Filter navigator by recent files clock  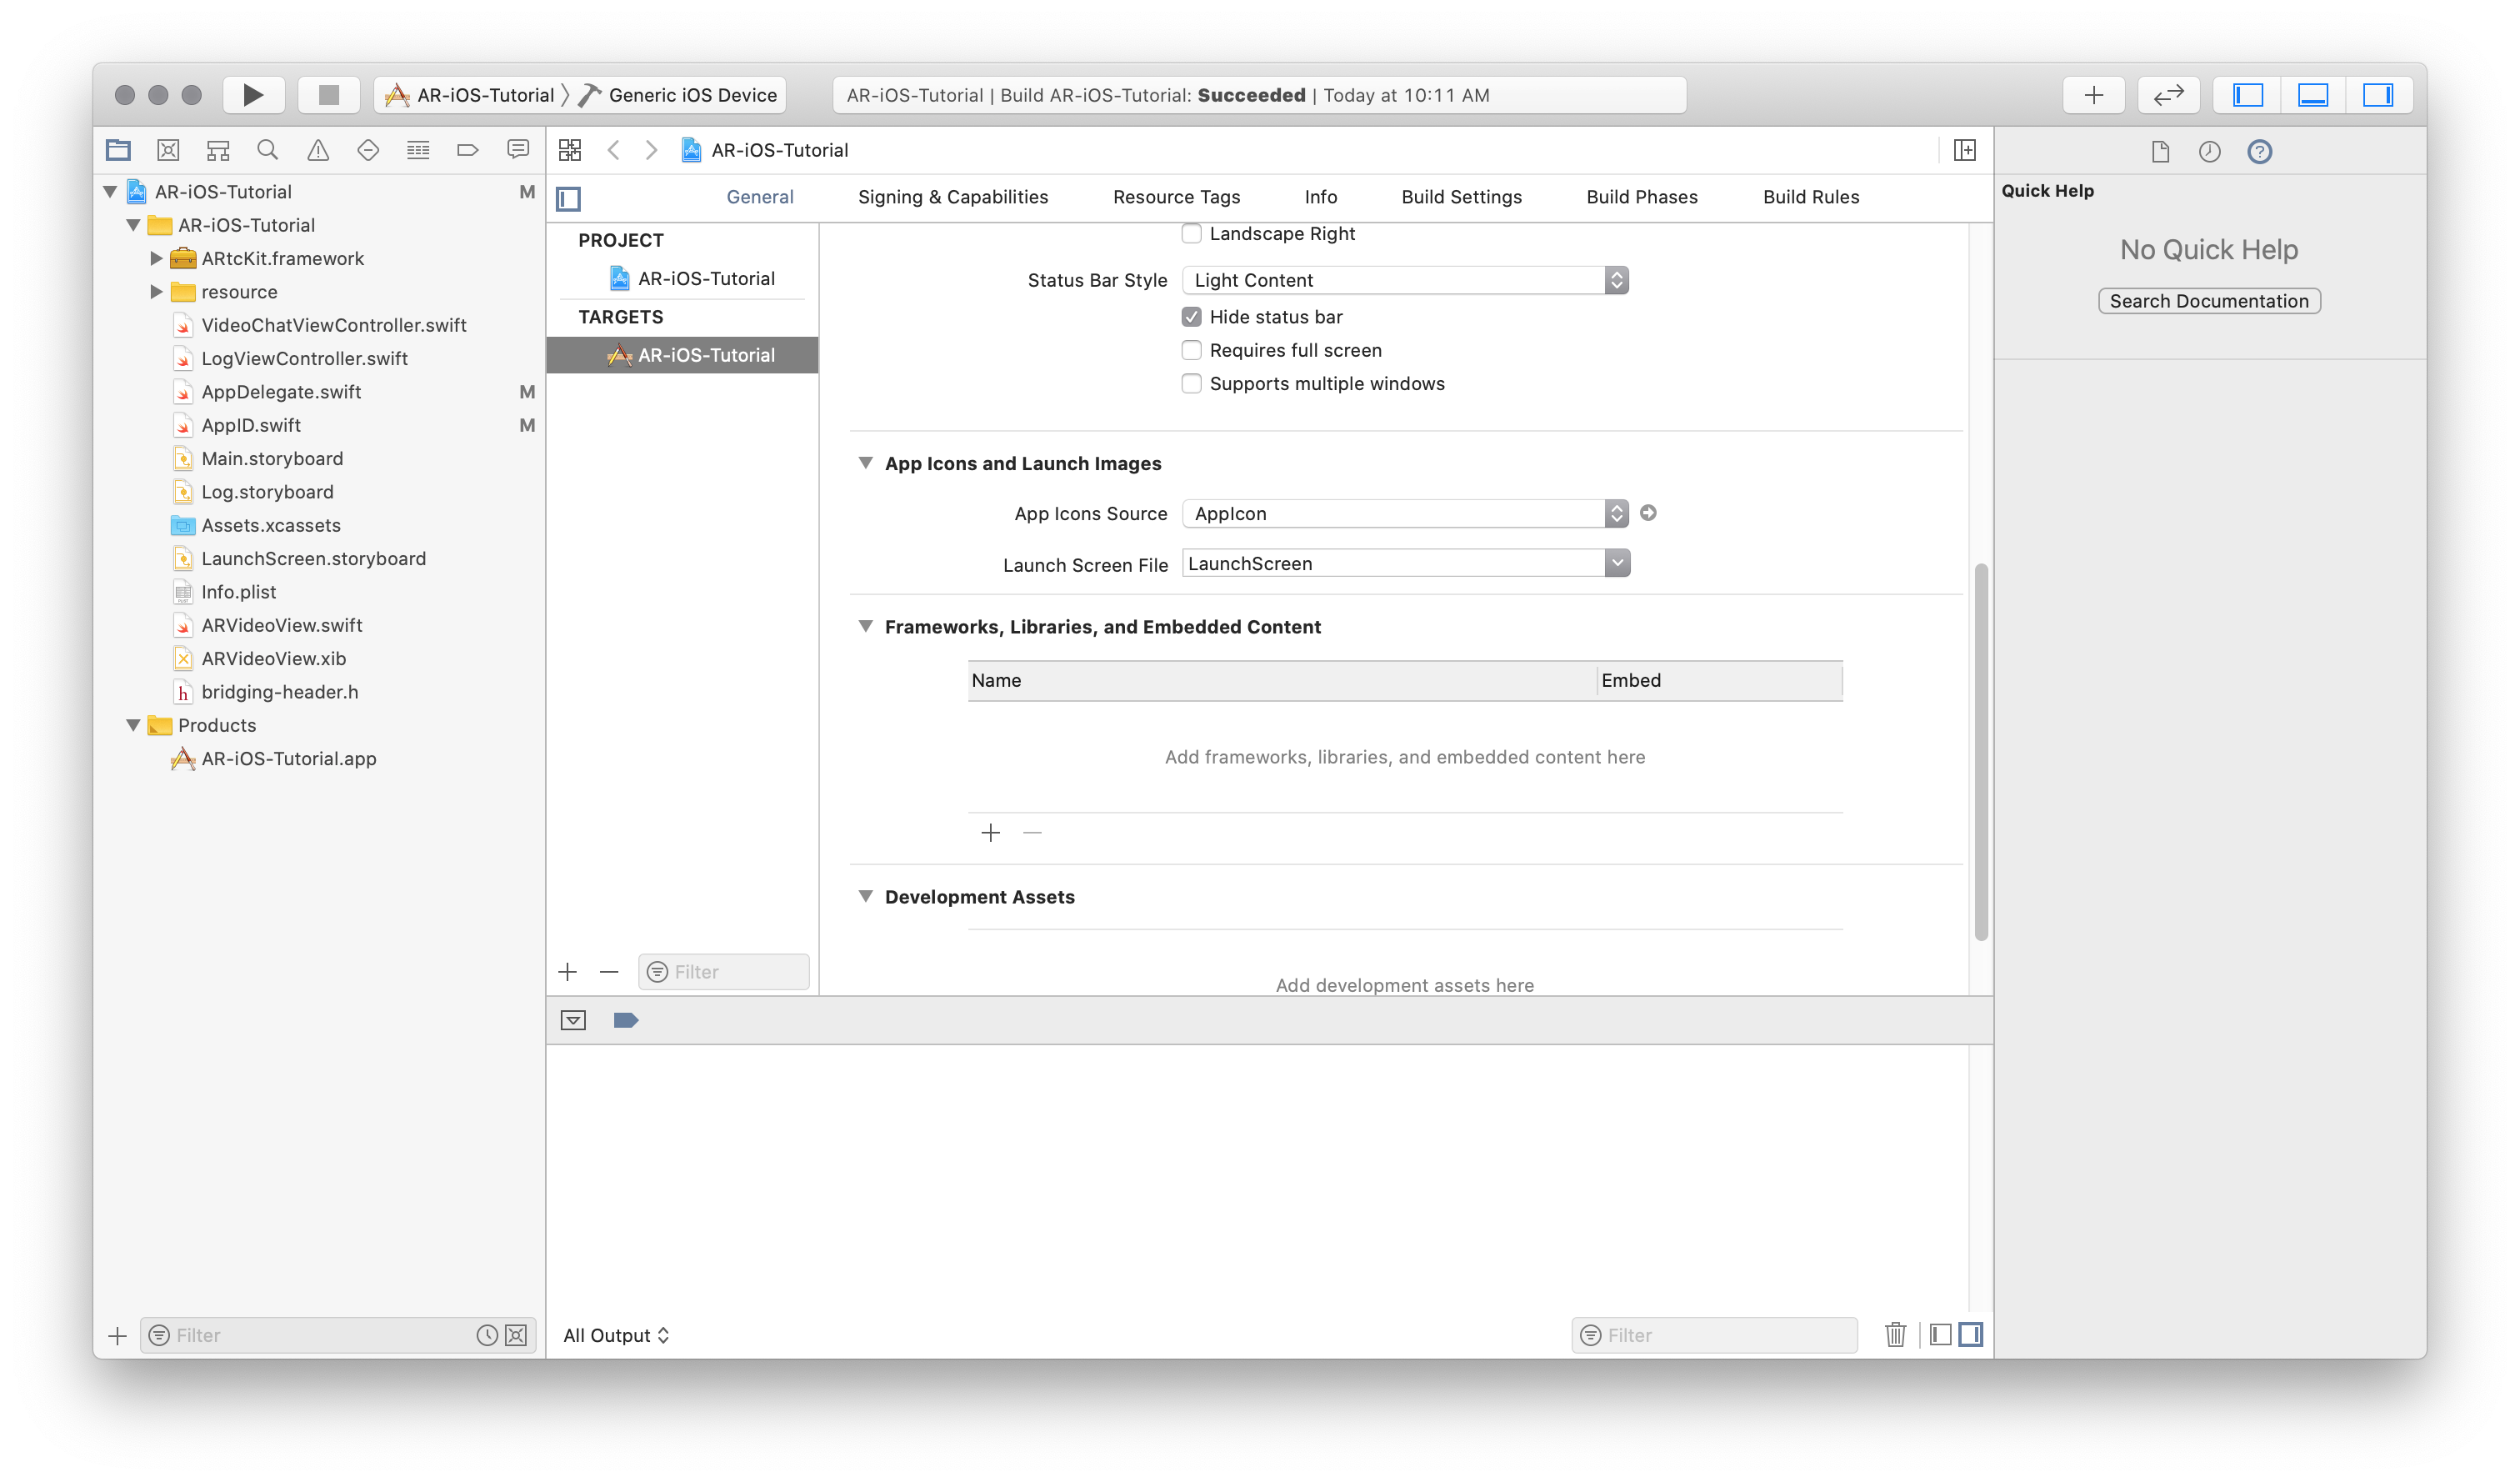pyautogui.click(x=487, y=1335)
